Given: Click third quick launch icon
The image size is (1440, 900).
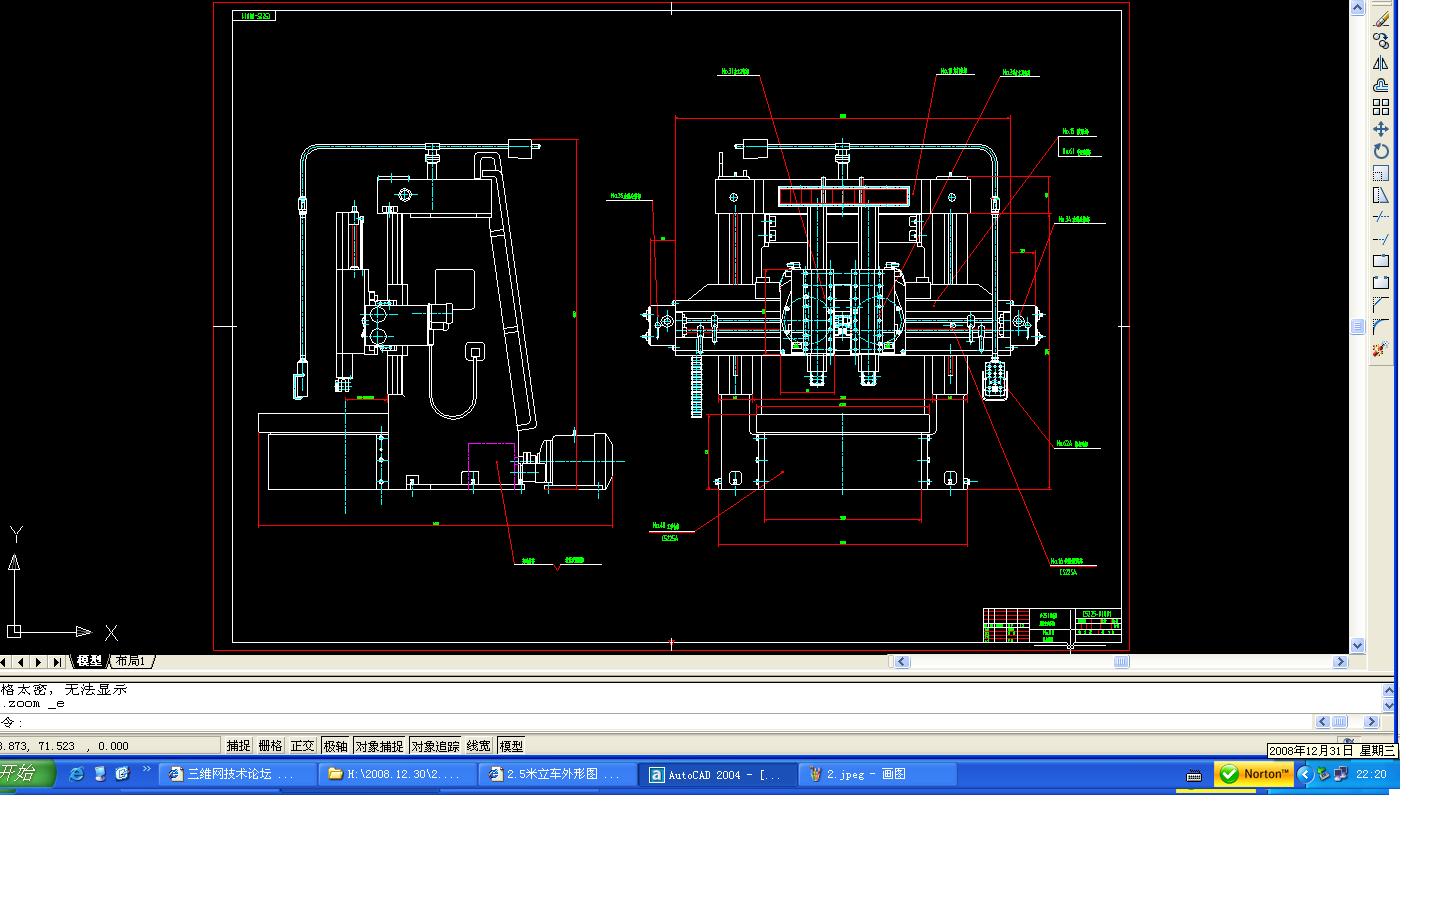Looking at the screenshot, I should coord(122,774).
